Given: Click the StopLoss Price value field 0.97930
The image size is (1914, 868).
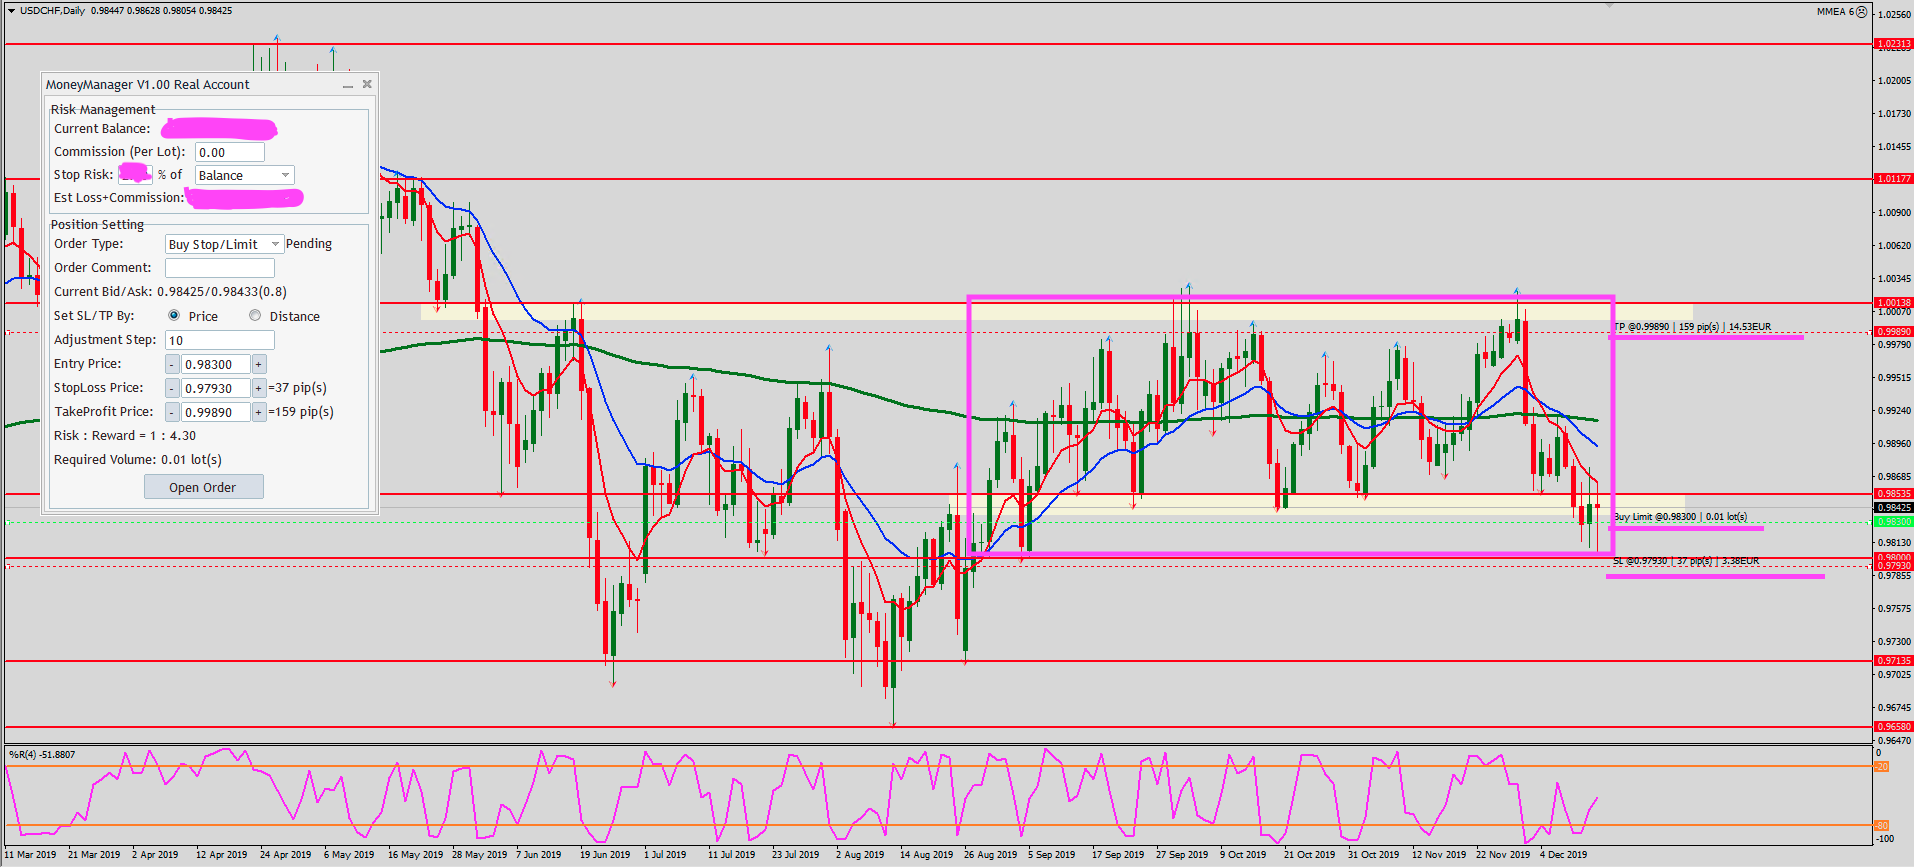Looking at the screenshot, I should pos(216,388).
